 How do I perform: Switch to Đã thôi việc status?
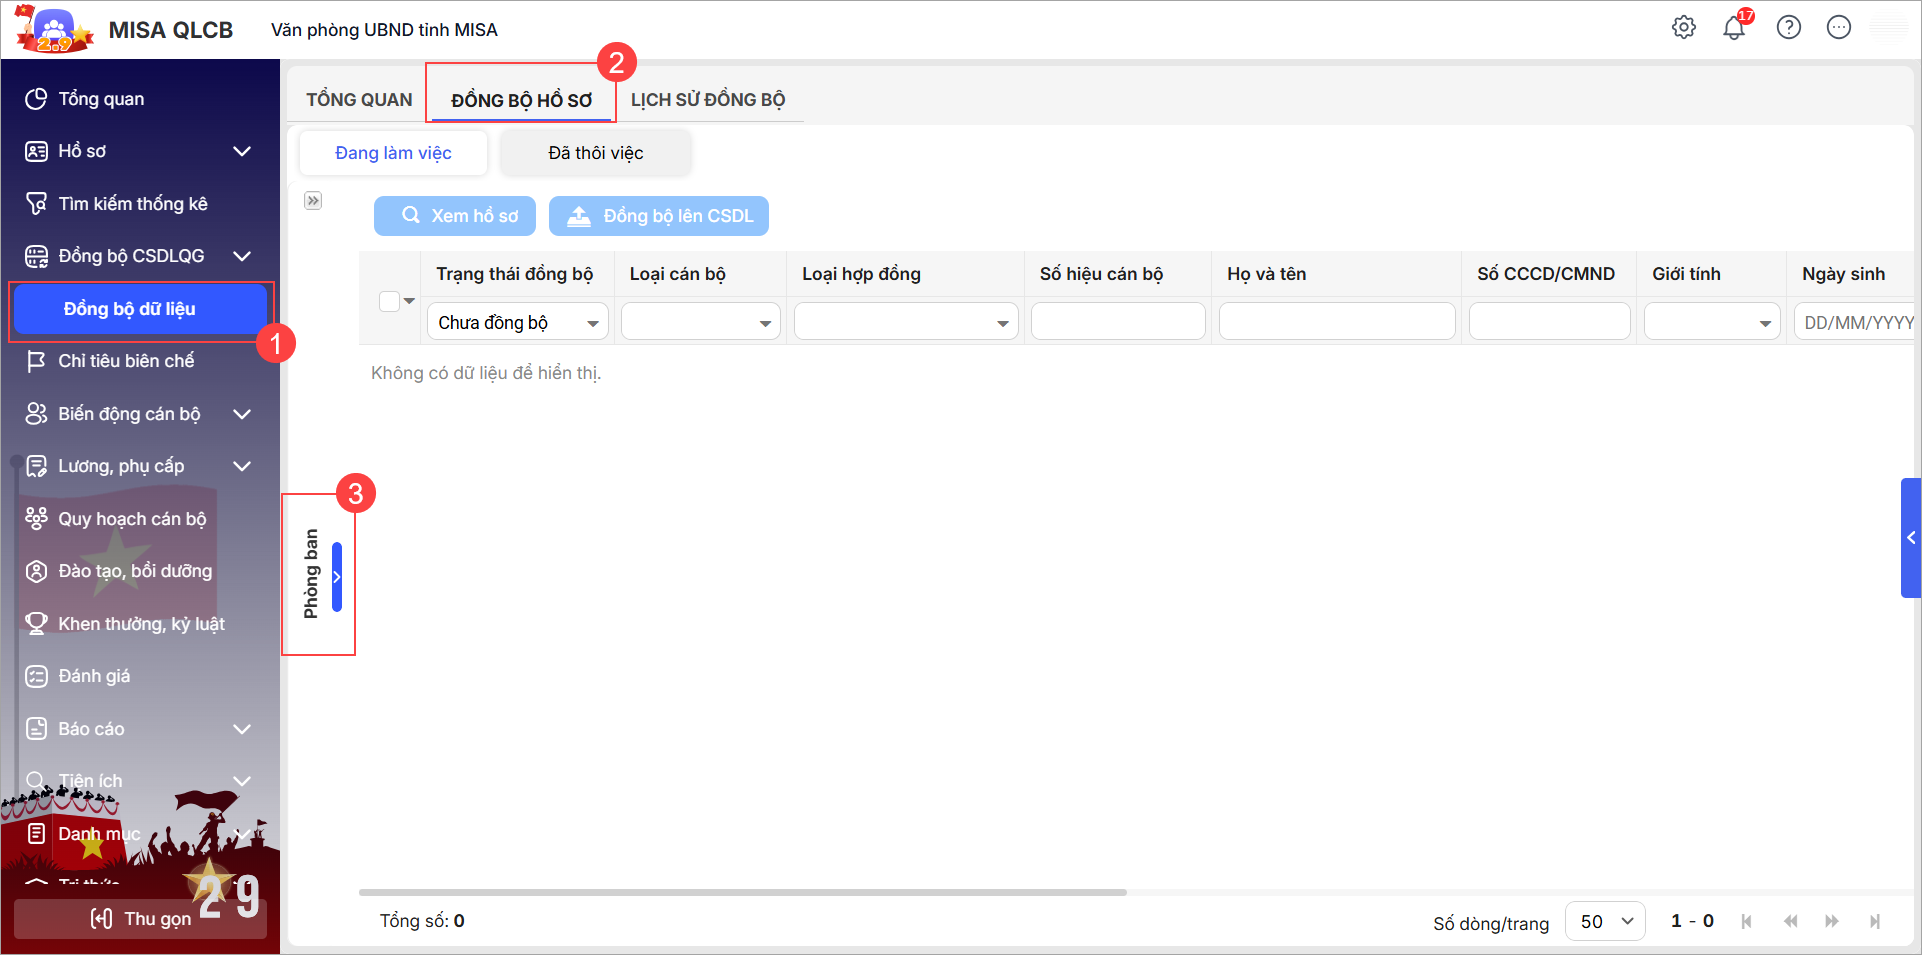pyautogui.click(x=595, y=153)
